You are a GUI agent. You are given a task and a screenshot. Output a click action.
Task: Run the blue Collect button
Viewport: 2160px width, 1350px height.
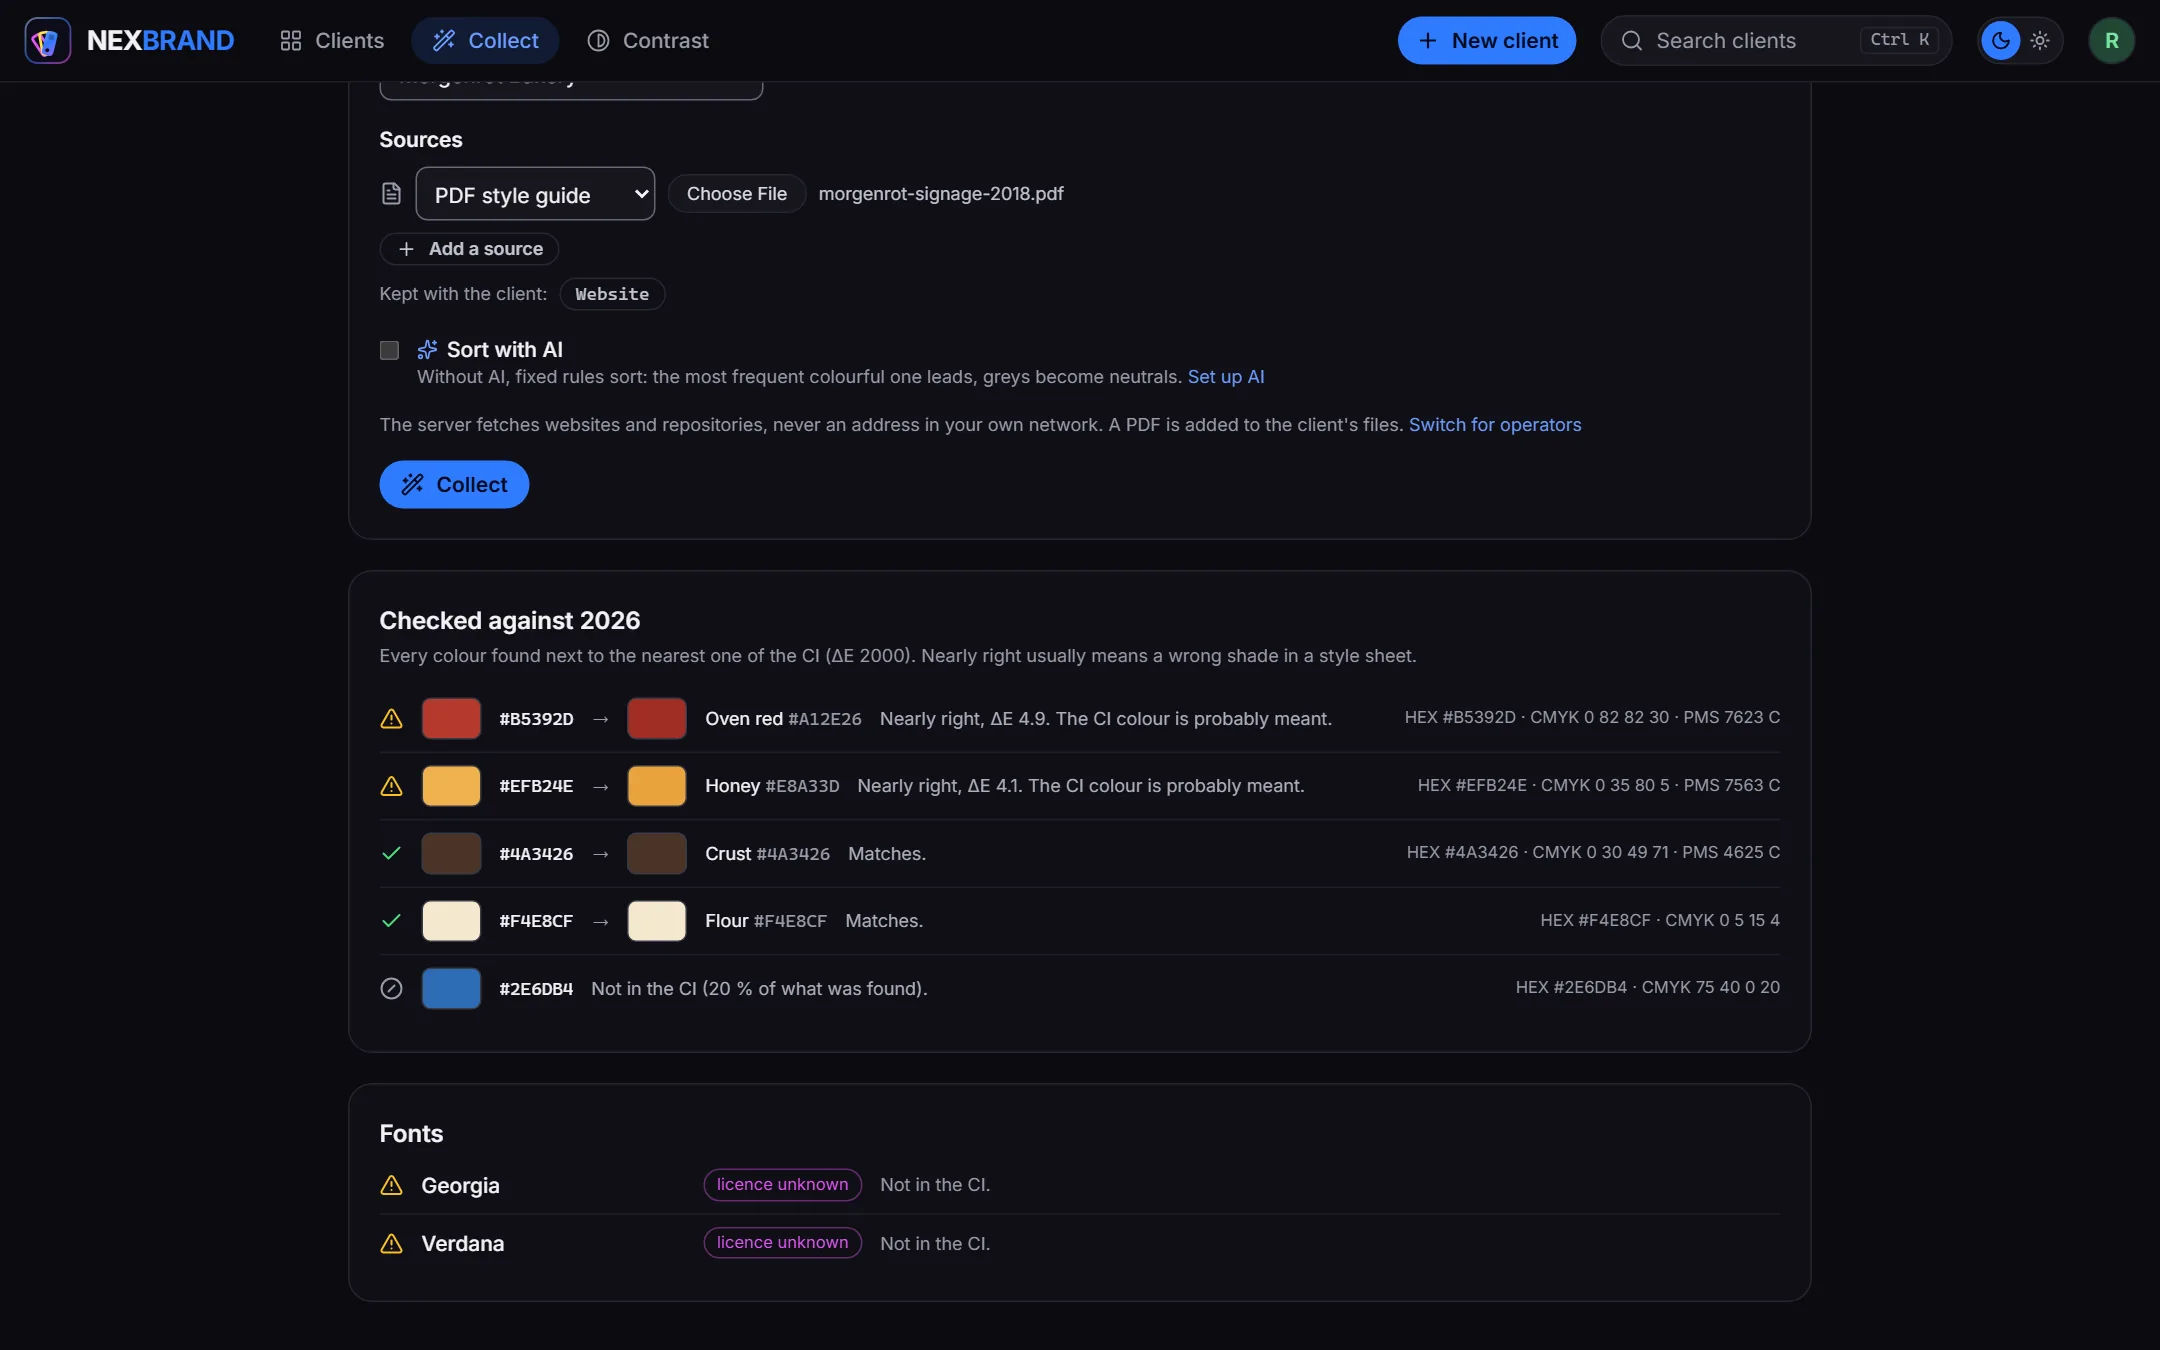454,484
